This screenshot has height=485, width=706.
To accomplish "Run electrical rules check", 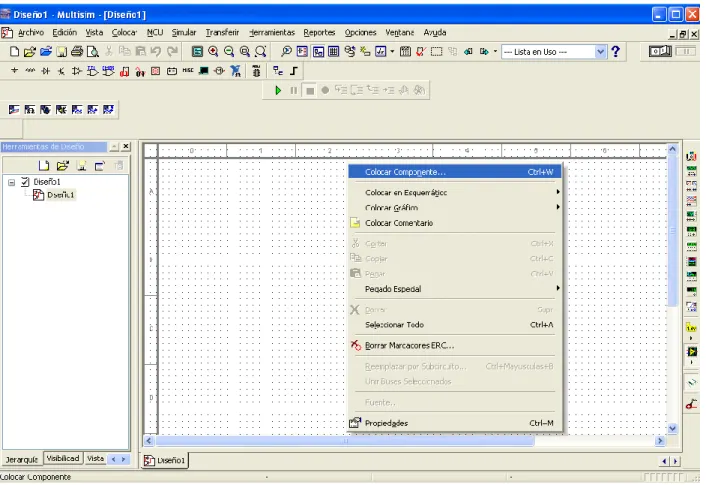I will pyautogui.click(x=420, y=52).
